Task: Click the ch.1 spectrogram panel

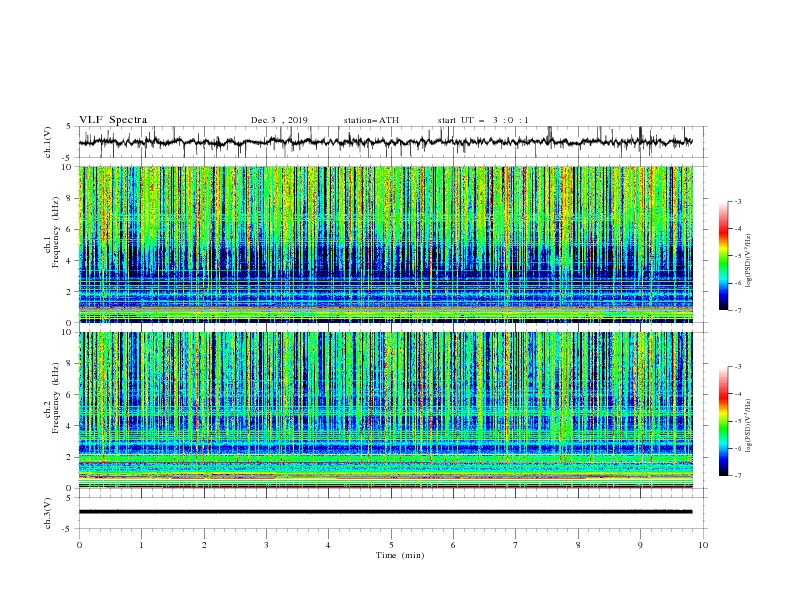Action: click(386, 244)
